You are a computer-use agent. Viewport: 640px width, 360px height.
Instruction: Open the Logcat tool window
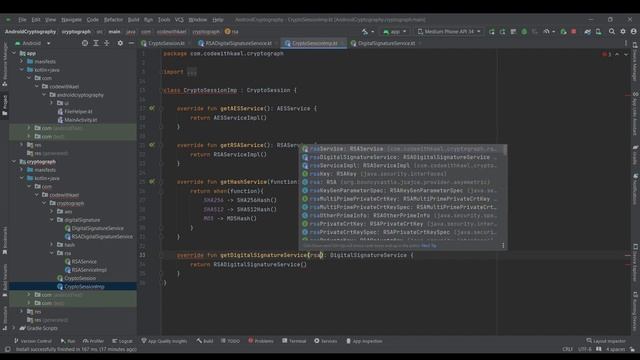pos(122,341)
